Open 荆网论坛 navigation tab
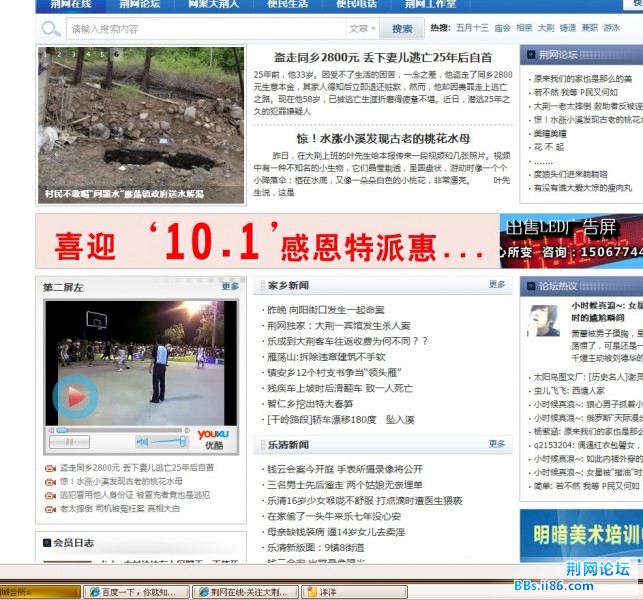Viewport: 643px width, 600px height. point(140,4)
